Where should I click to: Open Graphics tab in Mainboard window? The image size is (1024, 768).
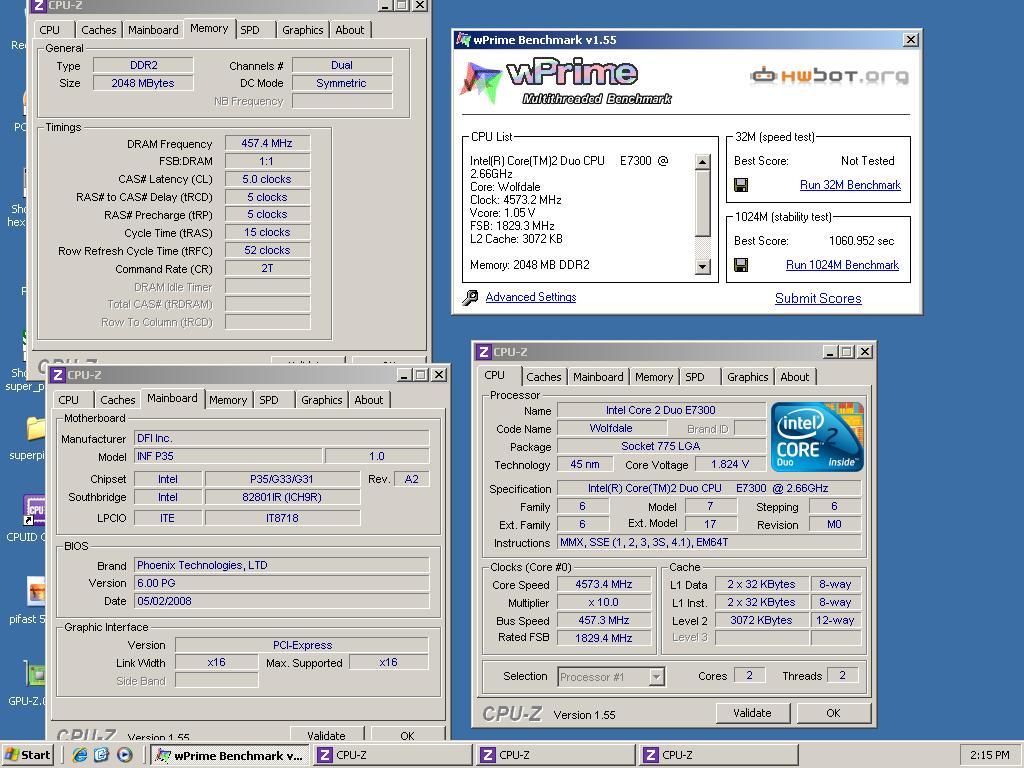[x=321, y=400]
